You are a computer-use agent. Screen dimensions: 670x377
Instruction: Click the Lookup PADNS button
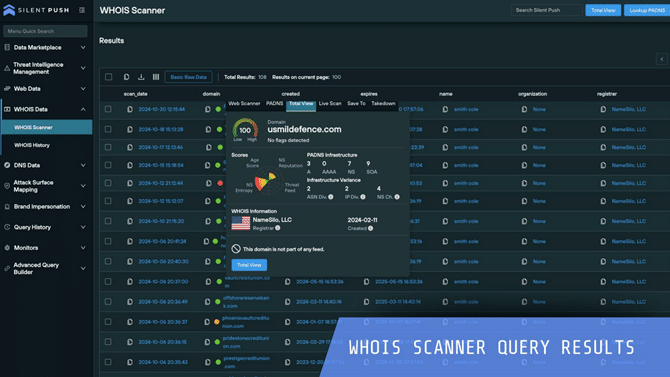(x=647, y=10)
